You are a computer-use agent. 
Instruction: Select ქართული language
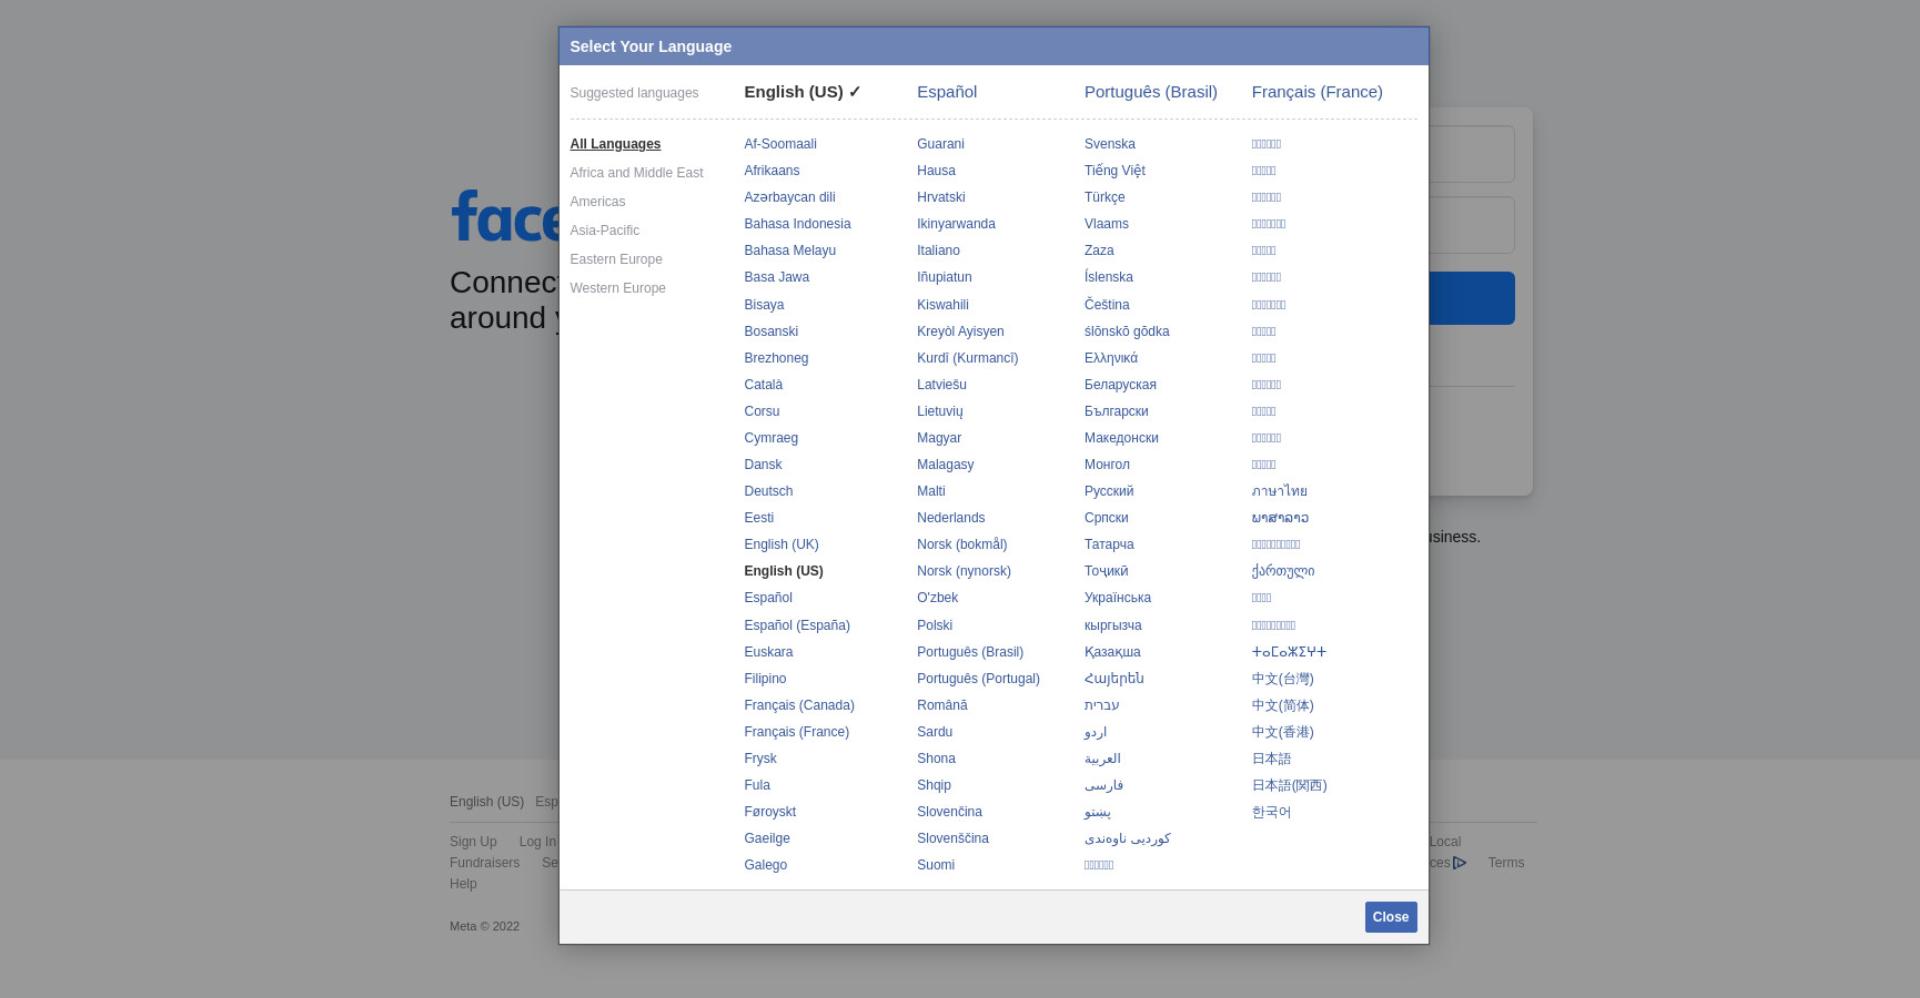click(1283, 571)
